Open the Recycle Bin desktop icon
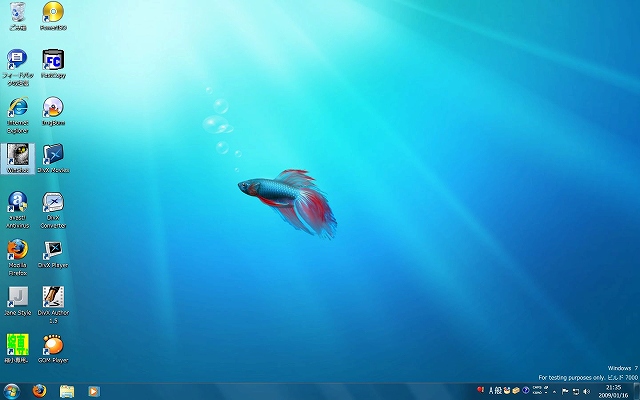This screenshot has height=400, width=640. [x=18, y=16]
